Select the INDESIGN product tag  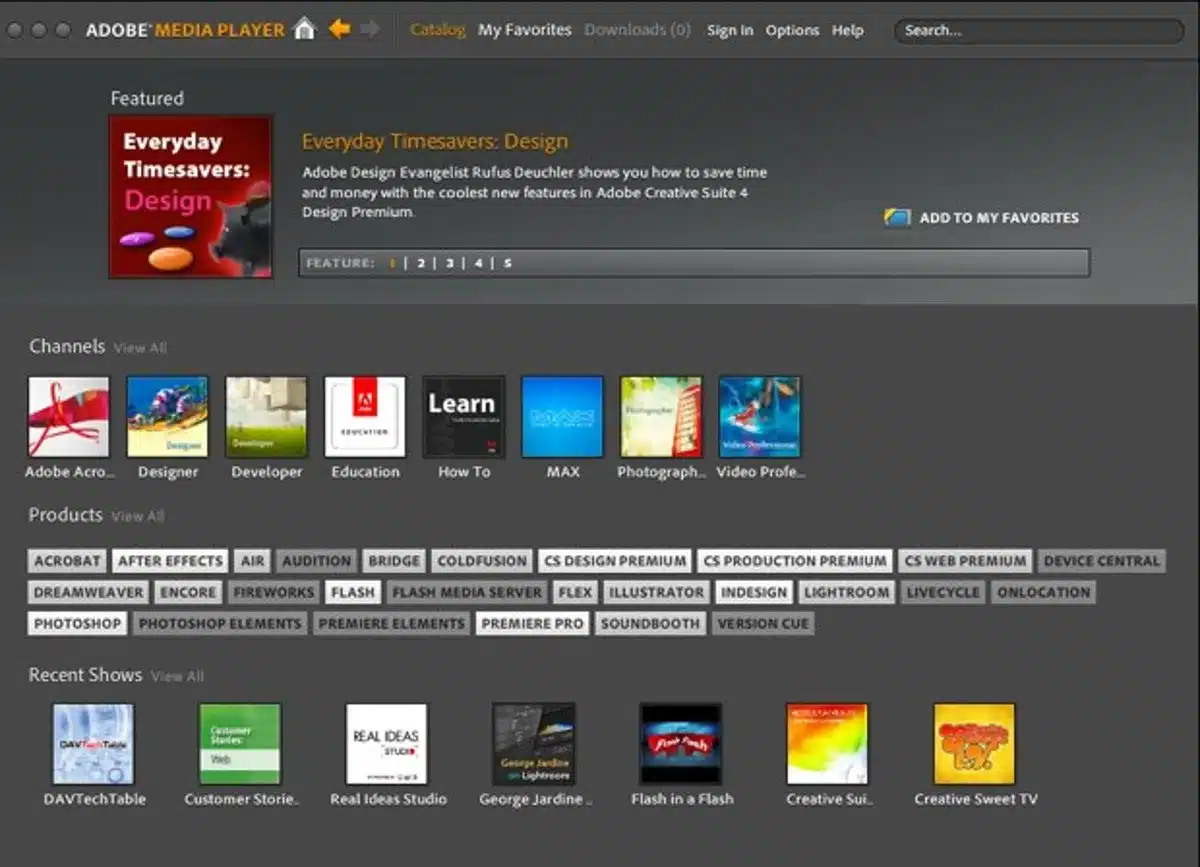(x=754, y=592)
